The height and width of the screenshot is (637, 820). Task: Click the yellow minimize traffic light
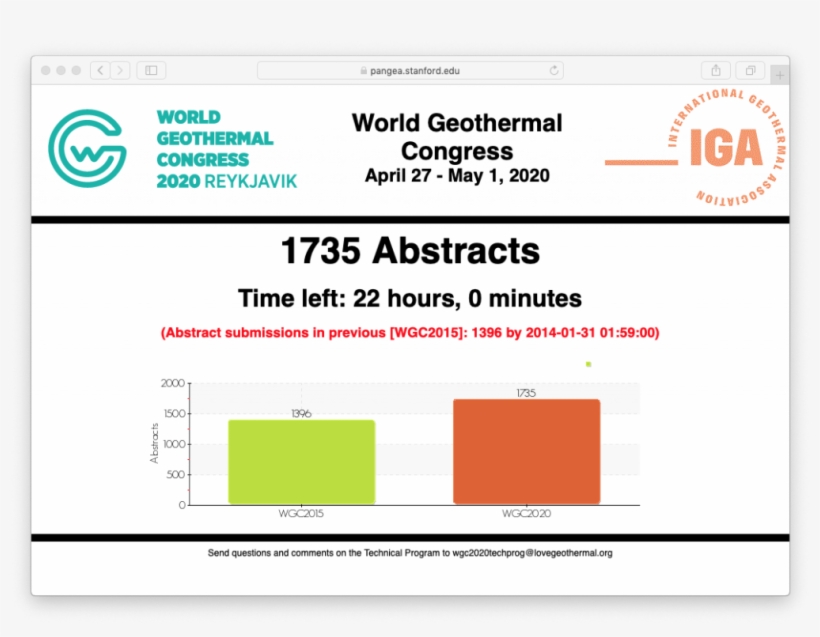coord(59,70)
